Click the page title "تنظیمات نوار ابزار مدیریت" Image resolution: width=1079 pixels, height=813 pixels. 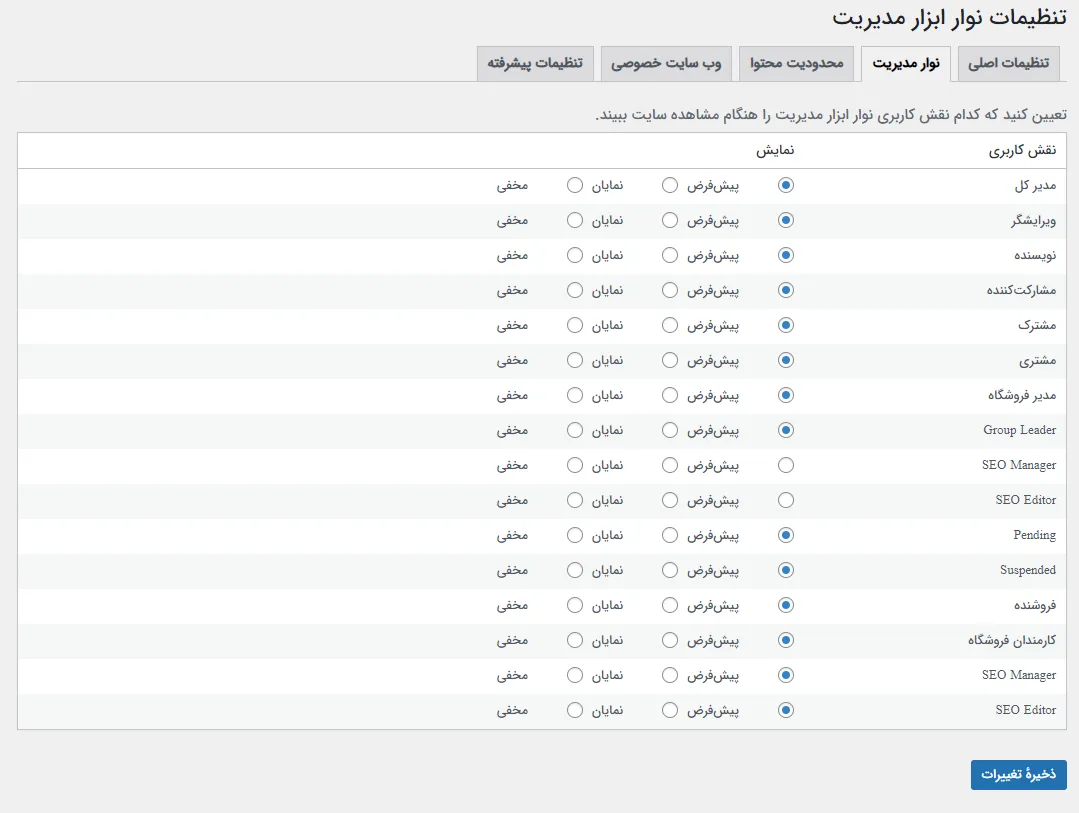point(949,18)
